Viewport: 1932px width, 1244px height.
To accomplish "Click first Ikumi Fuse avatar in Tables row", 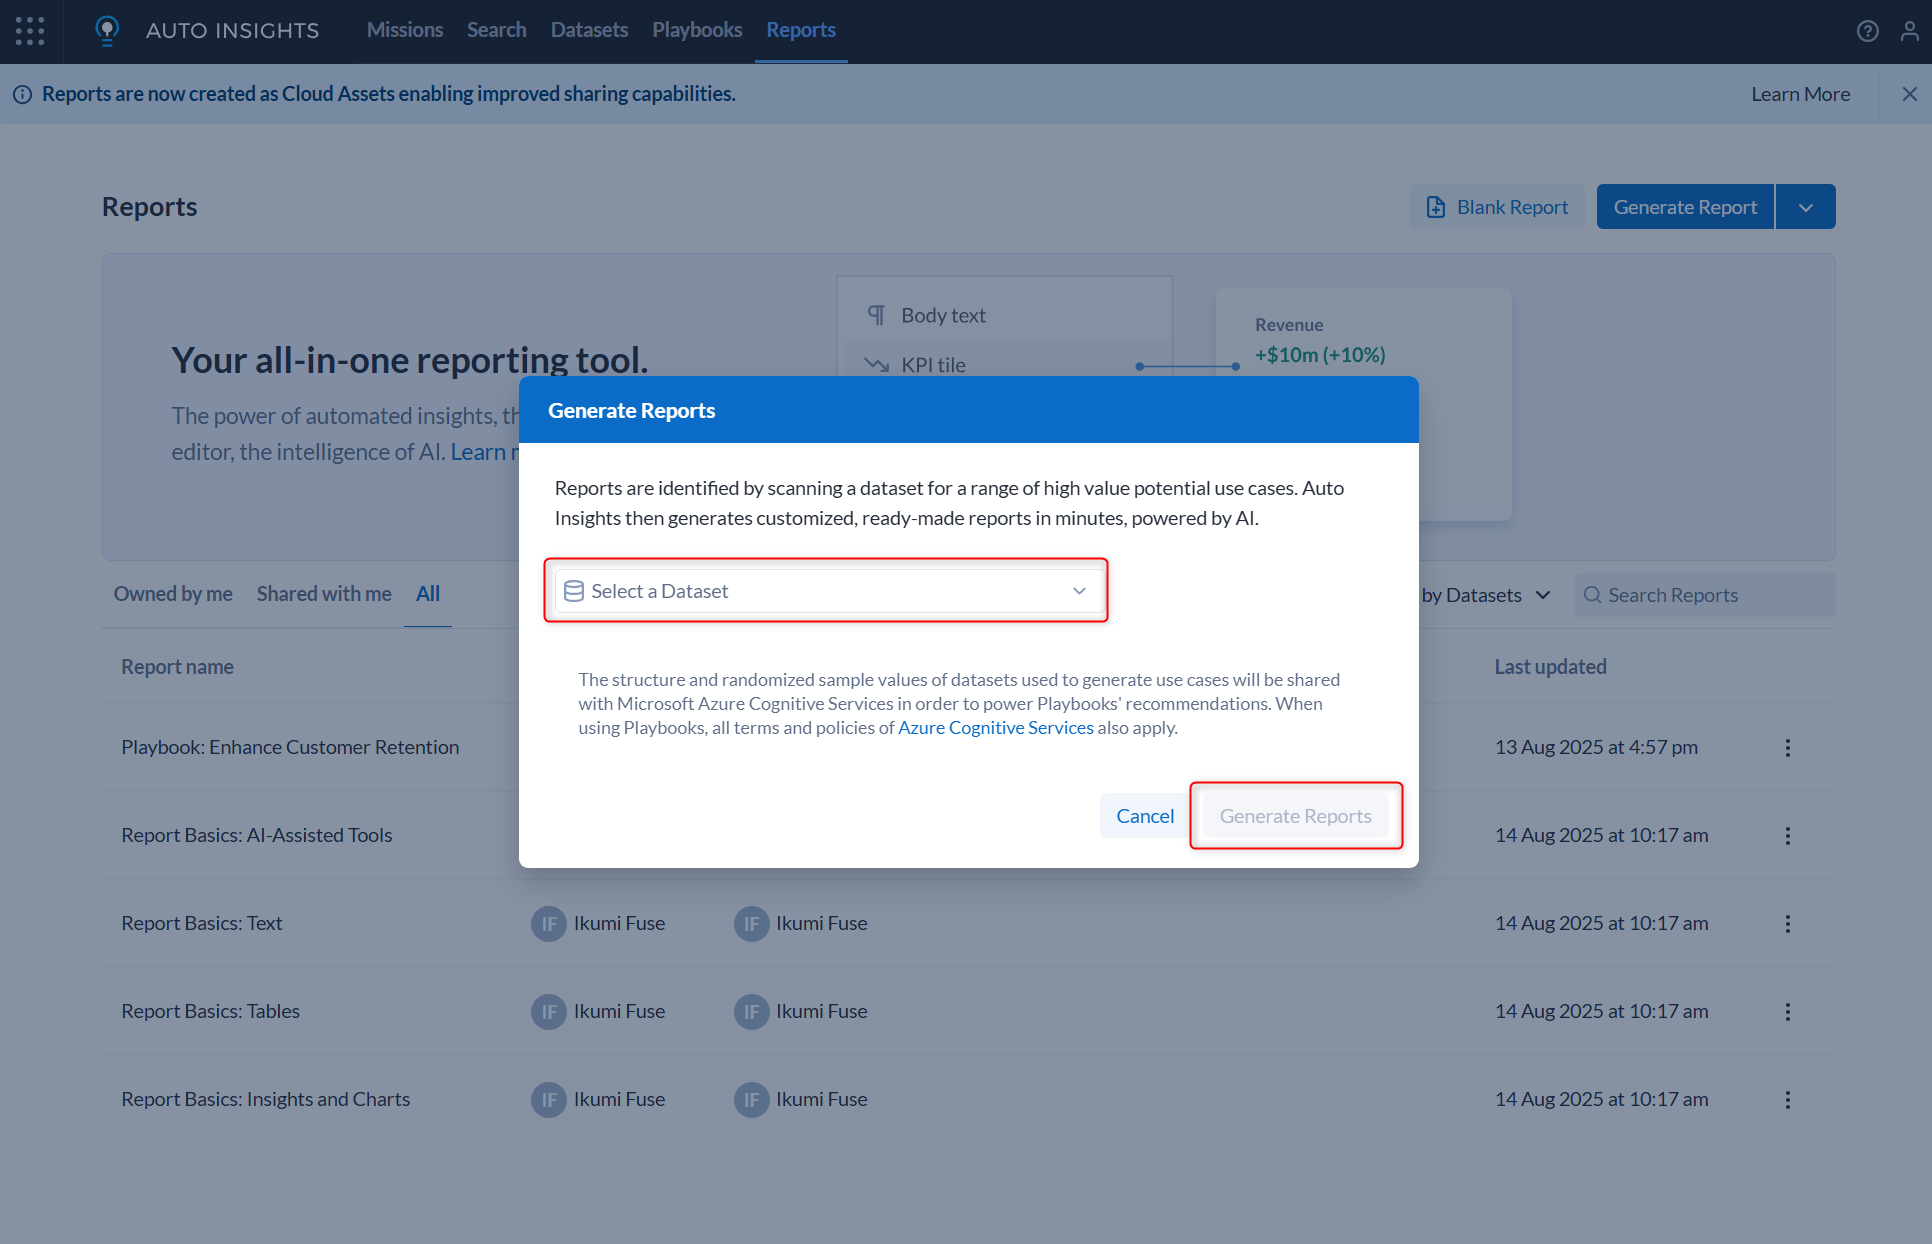I will coord(548,1012).
